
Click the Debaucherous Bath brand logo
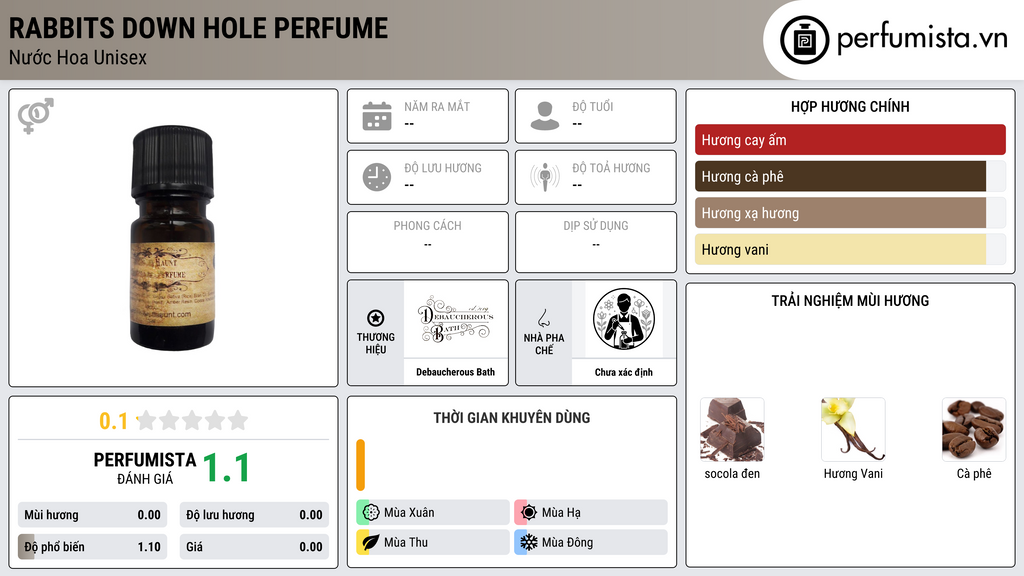click(x=456, y=319)
